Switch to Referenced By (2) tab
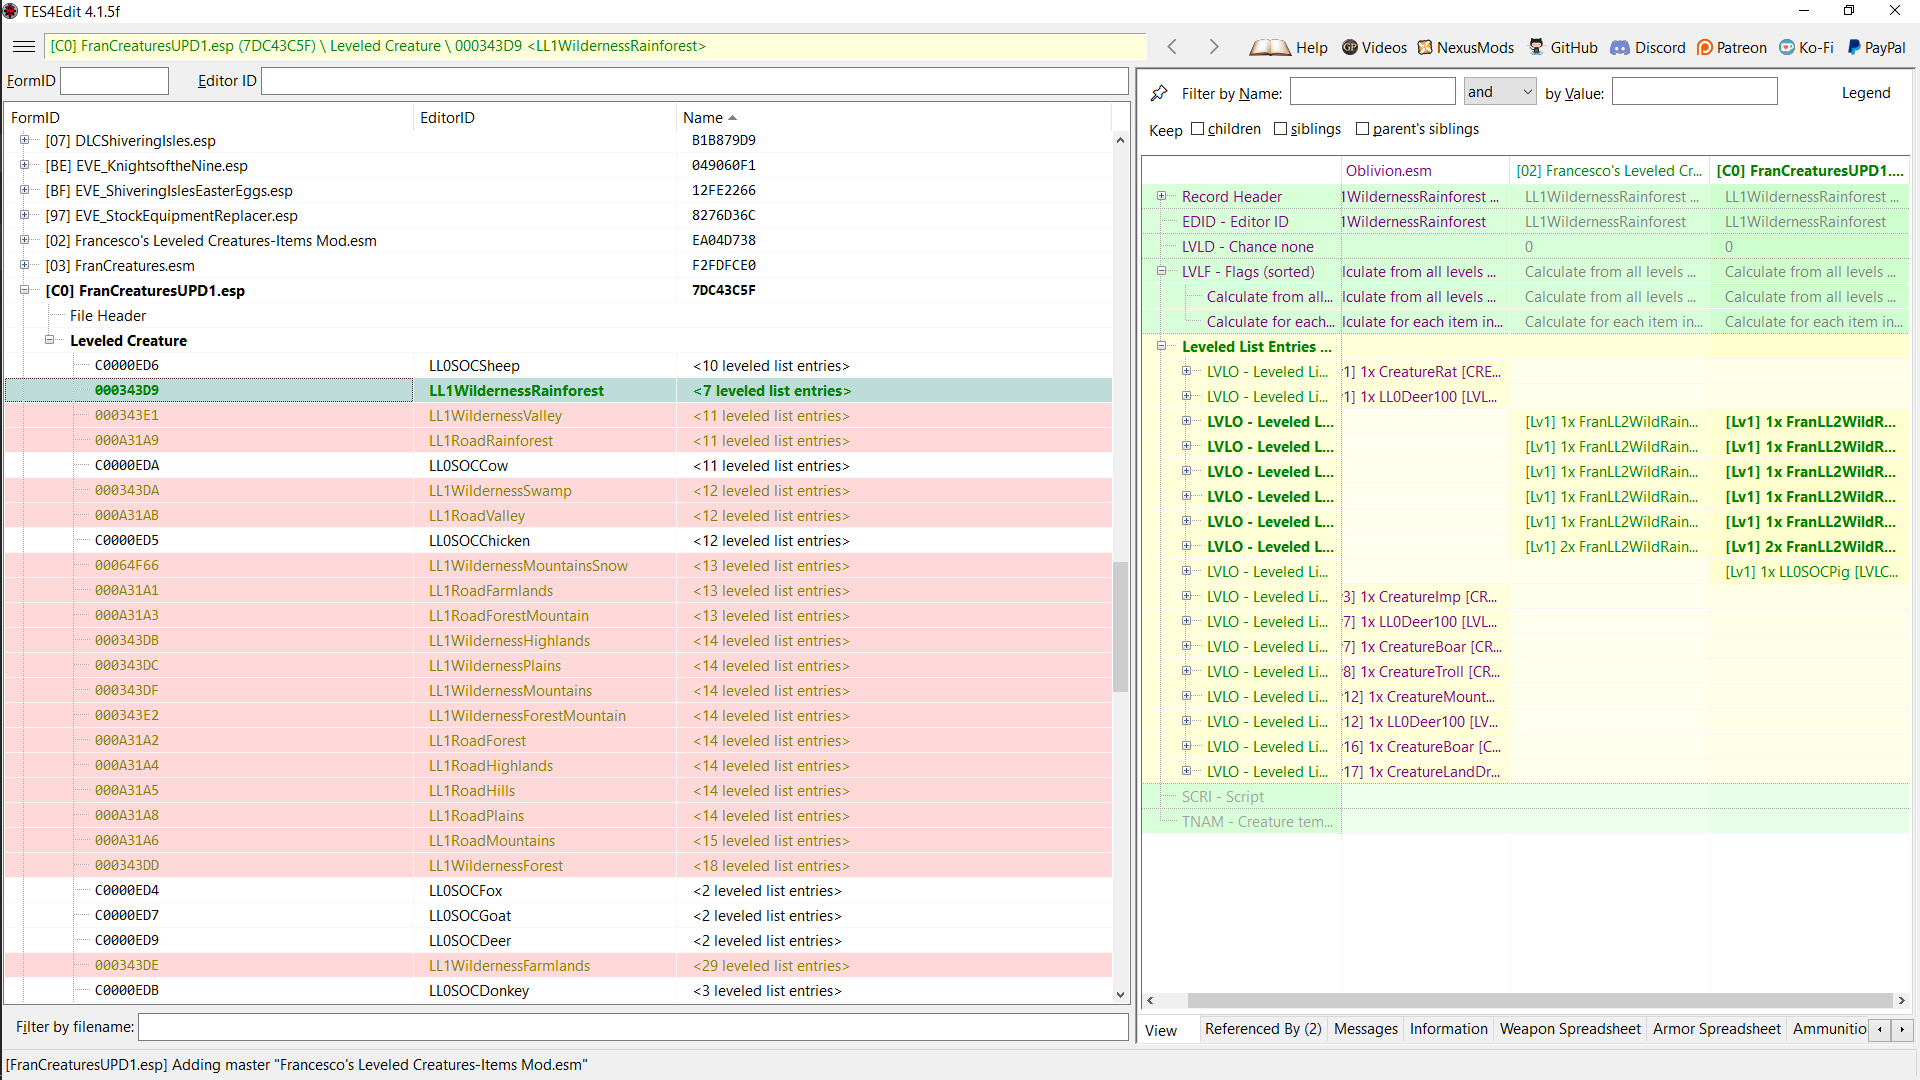Image resolution: width=1920 pixels, height=1080 pixels. point(1263,1029)
